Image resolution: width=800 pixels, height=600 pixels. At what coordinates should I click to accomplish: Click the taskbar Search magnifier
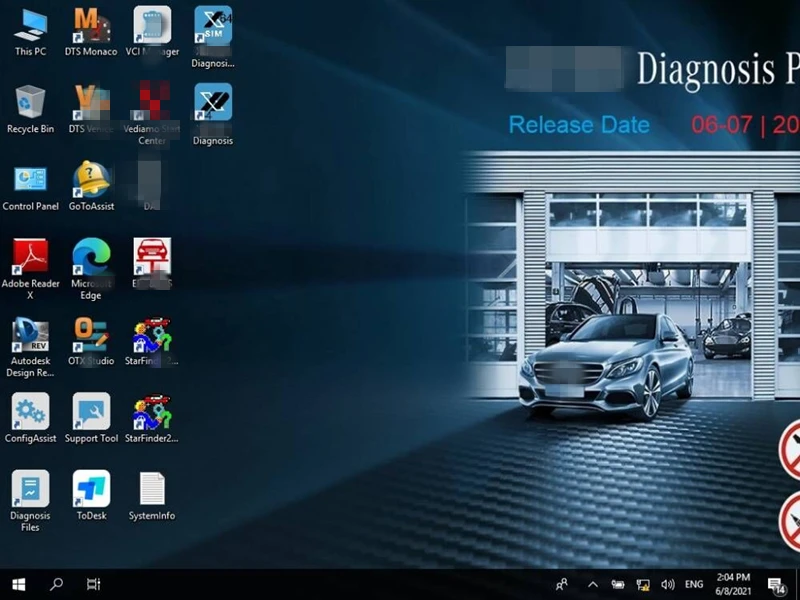56,584
